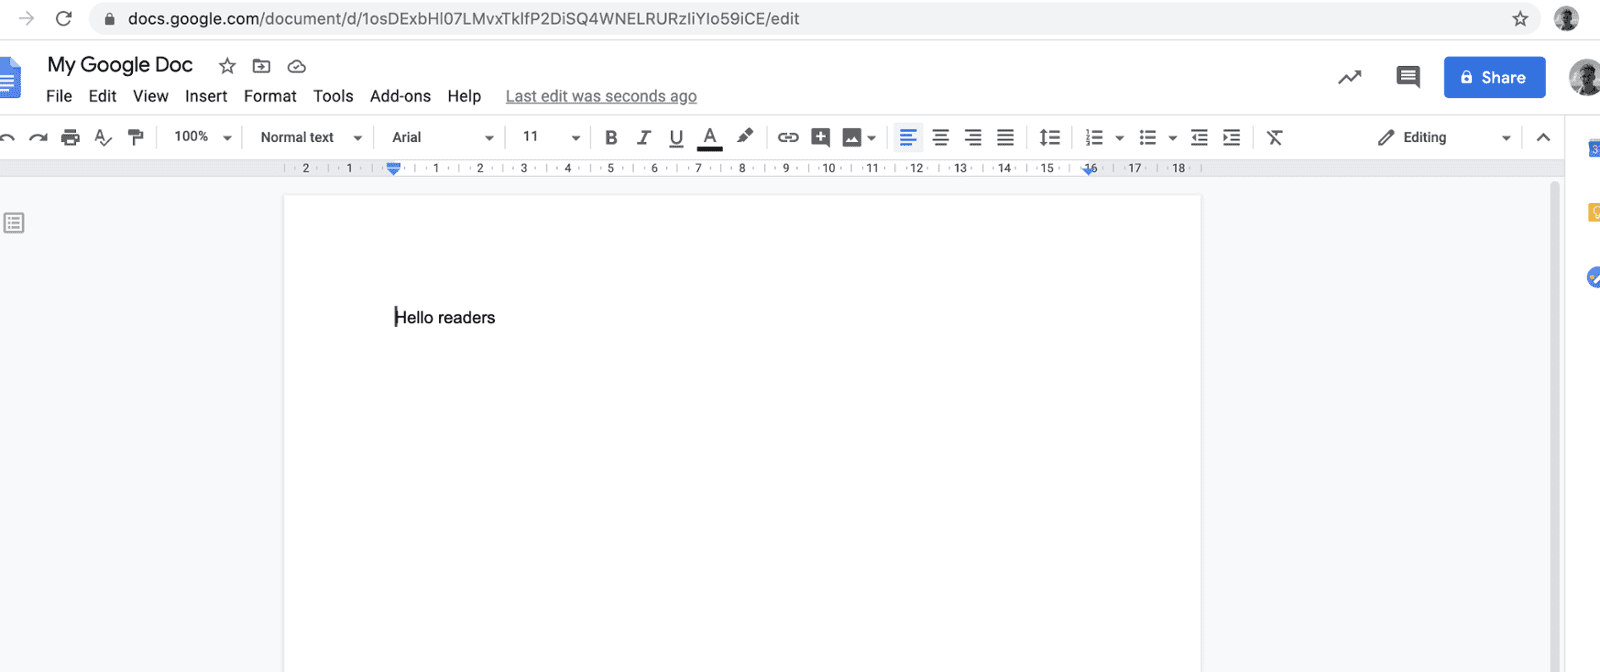Viewport: 1600px width, 672px height.
Task: Open the 'Last edit was seconds ago' link
Action: pos(601,96)
